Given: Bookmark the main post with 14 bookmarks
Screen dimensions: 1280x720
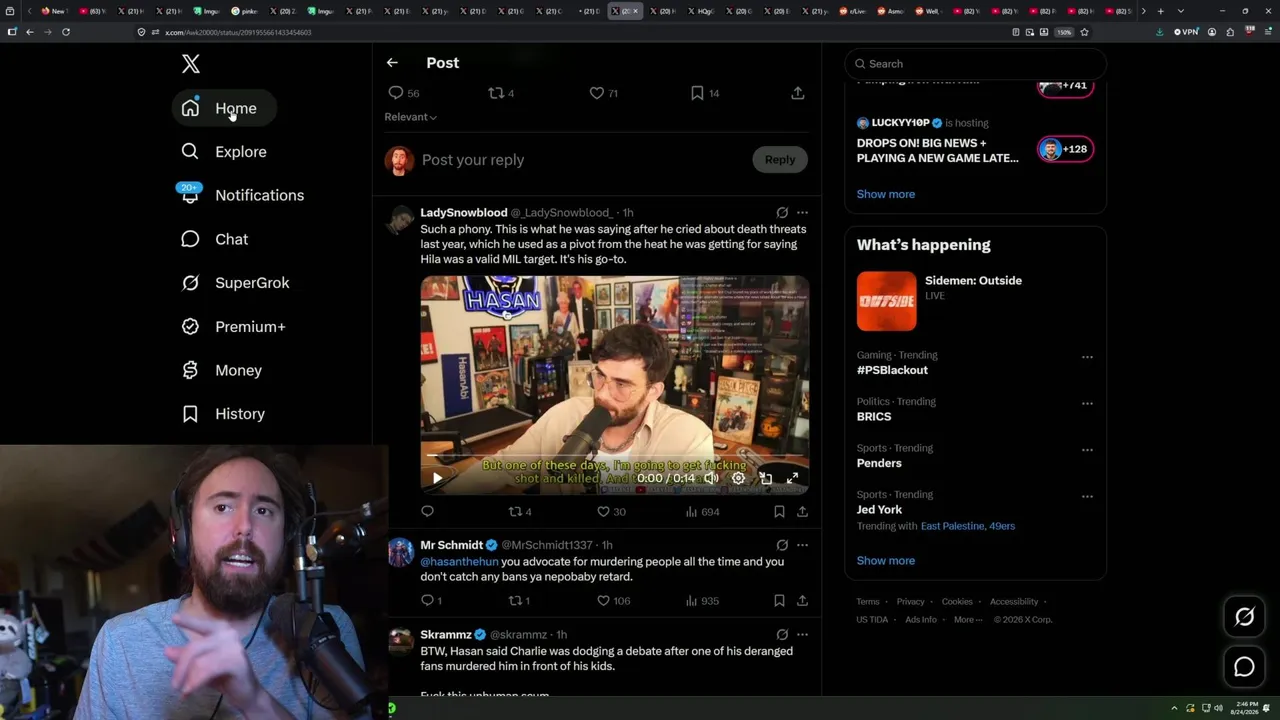Looking at the screenshot, I should pyautogui.click(x=705, y=93).
